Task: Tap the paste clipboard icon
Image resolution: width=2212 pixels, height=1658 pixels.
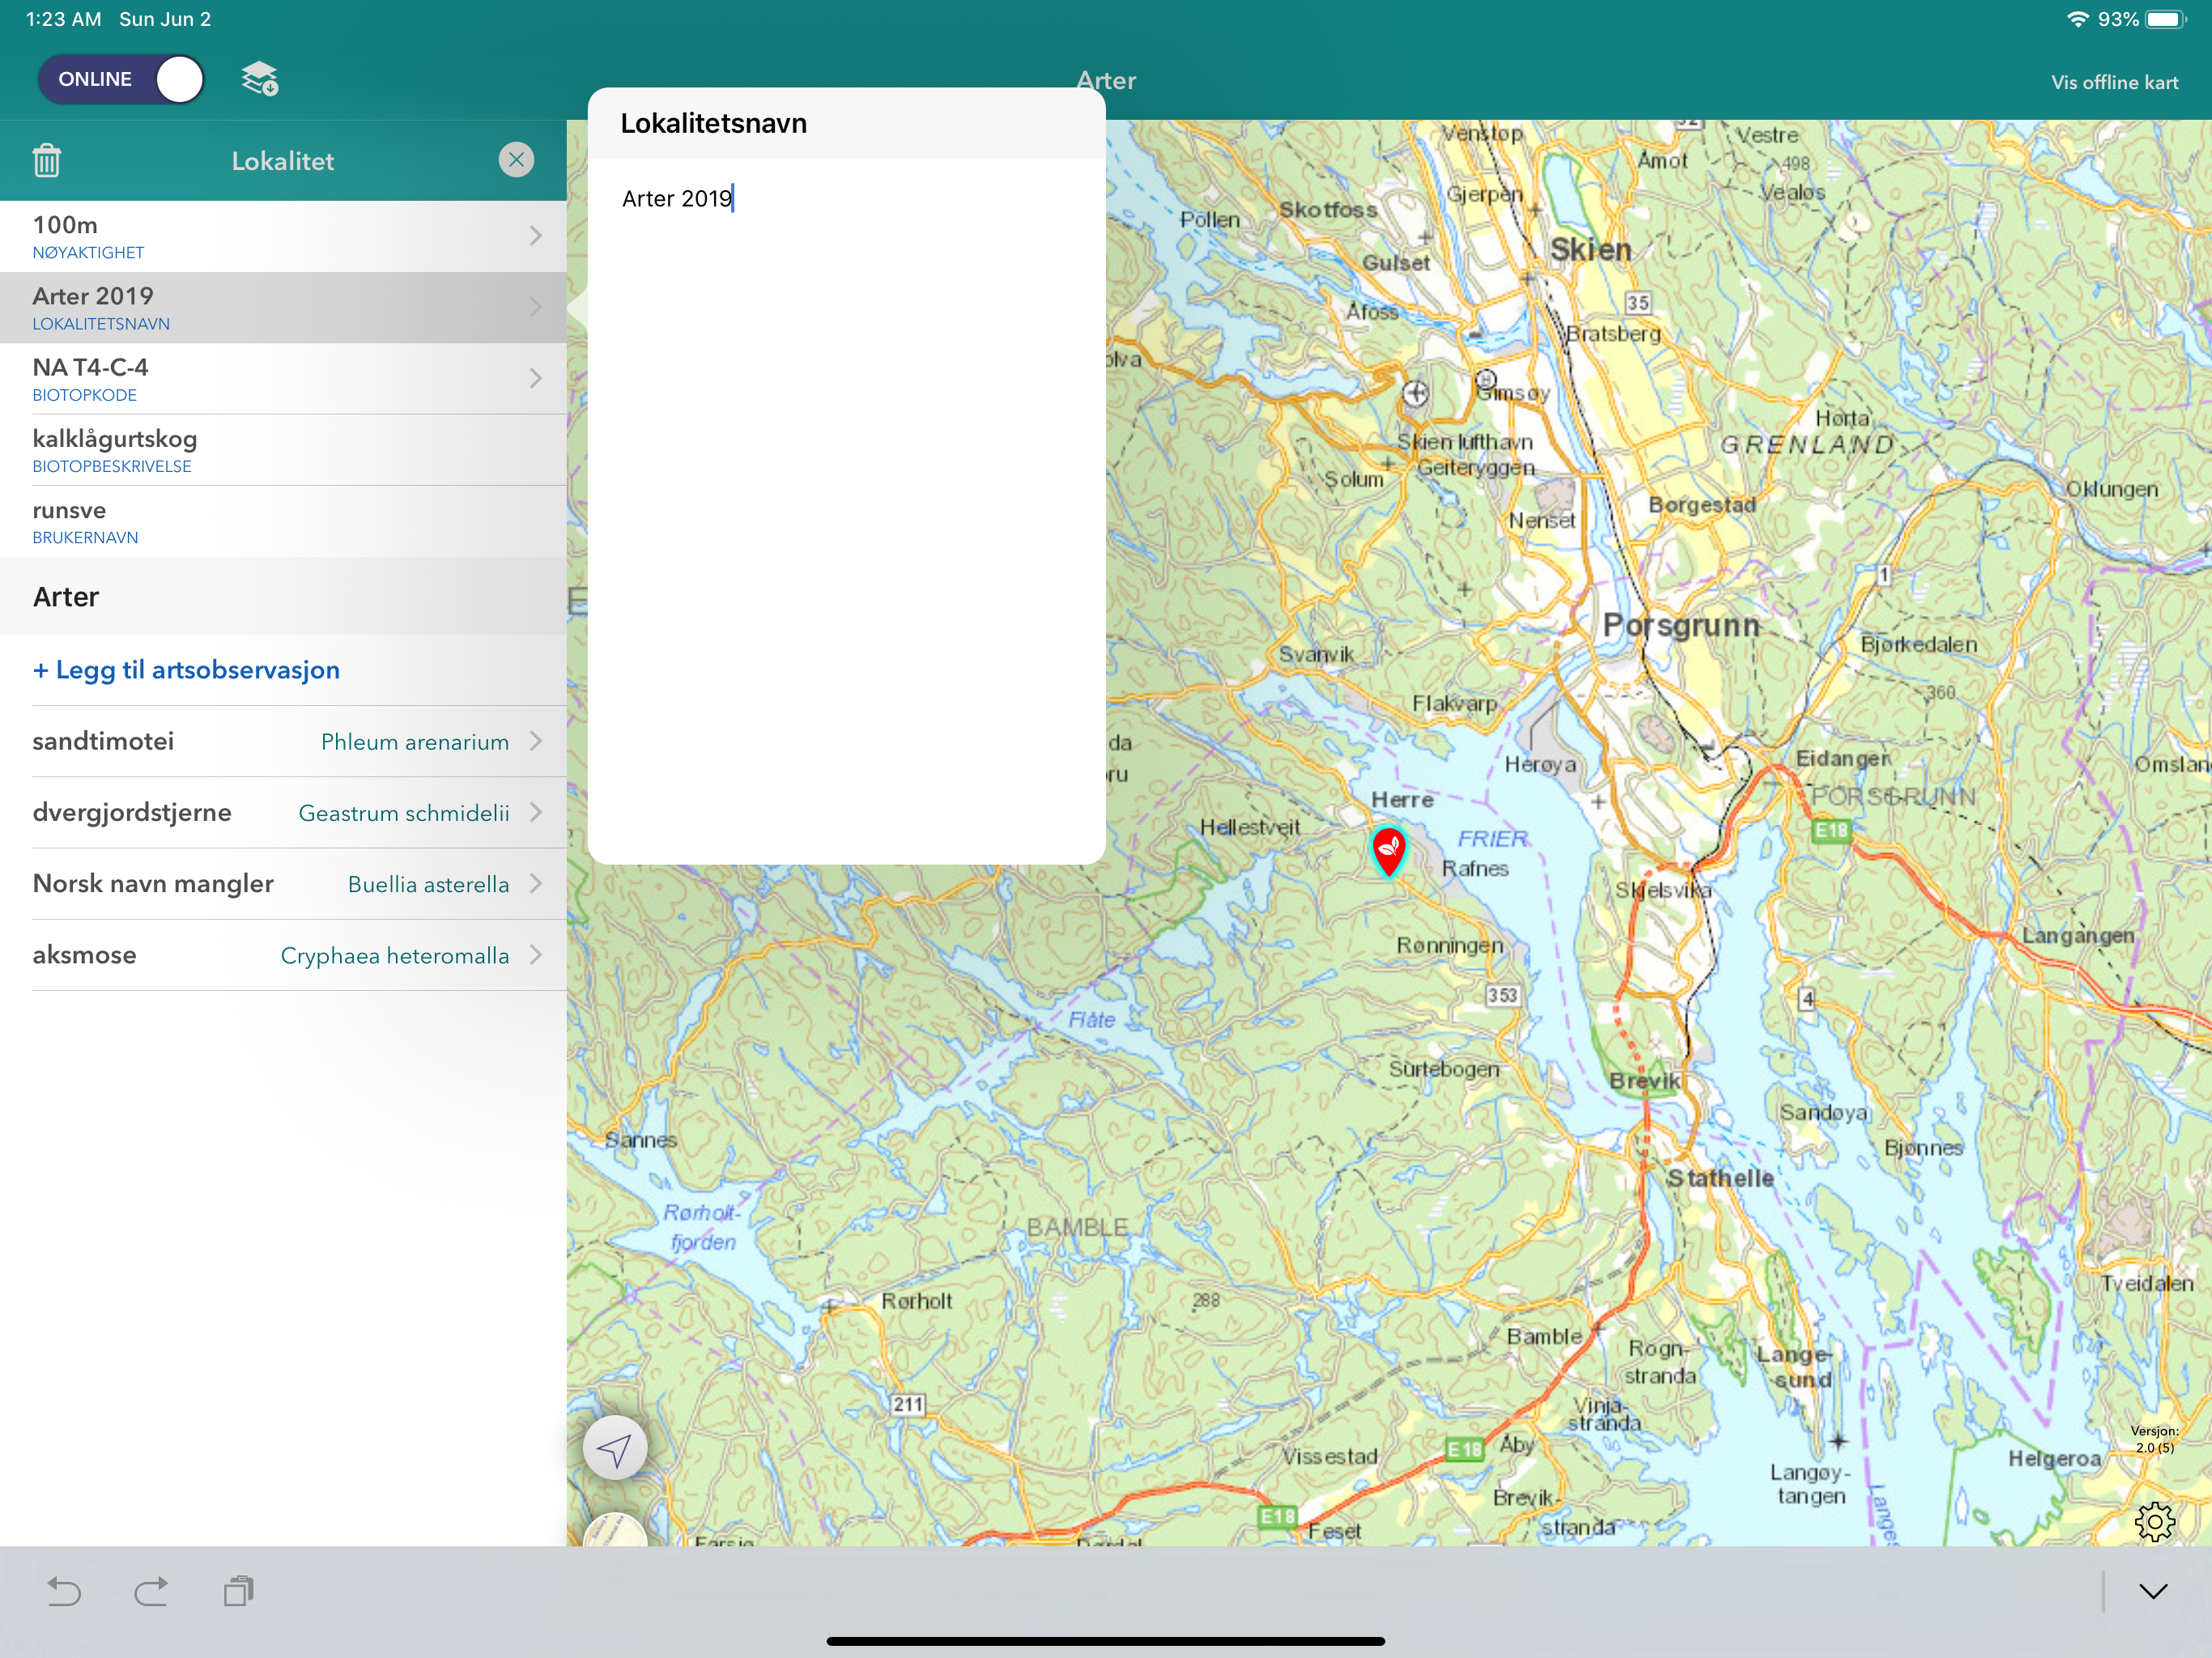Action: 238,1591
